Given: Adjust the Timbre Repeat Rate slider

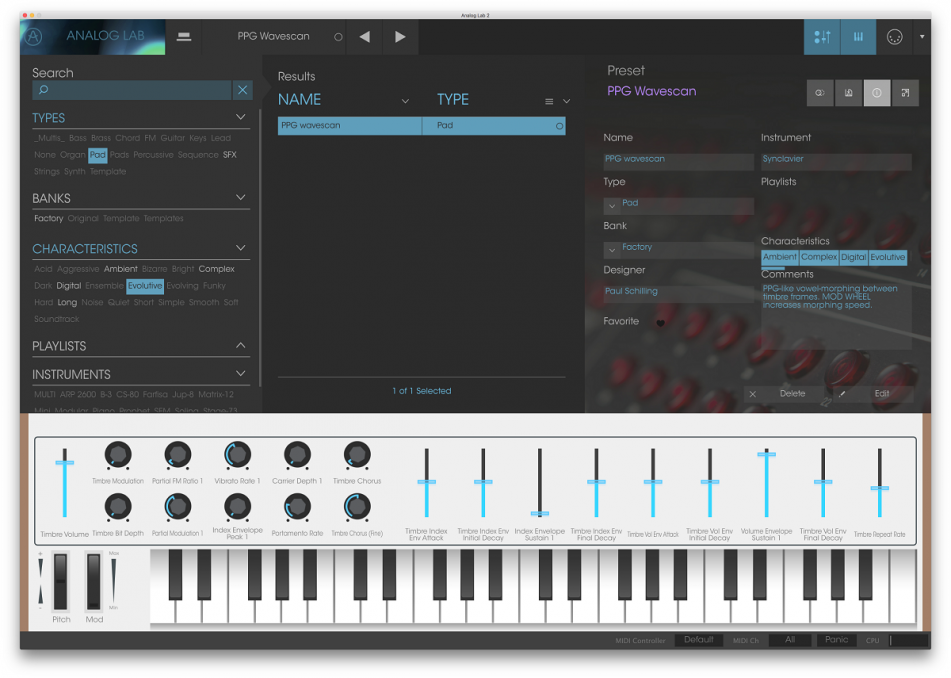Looking at the screenshot, I should click(x=879, y=483).
